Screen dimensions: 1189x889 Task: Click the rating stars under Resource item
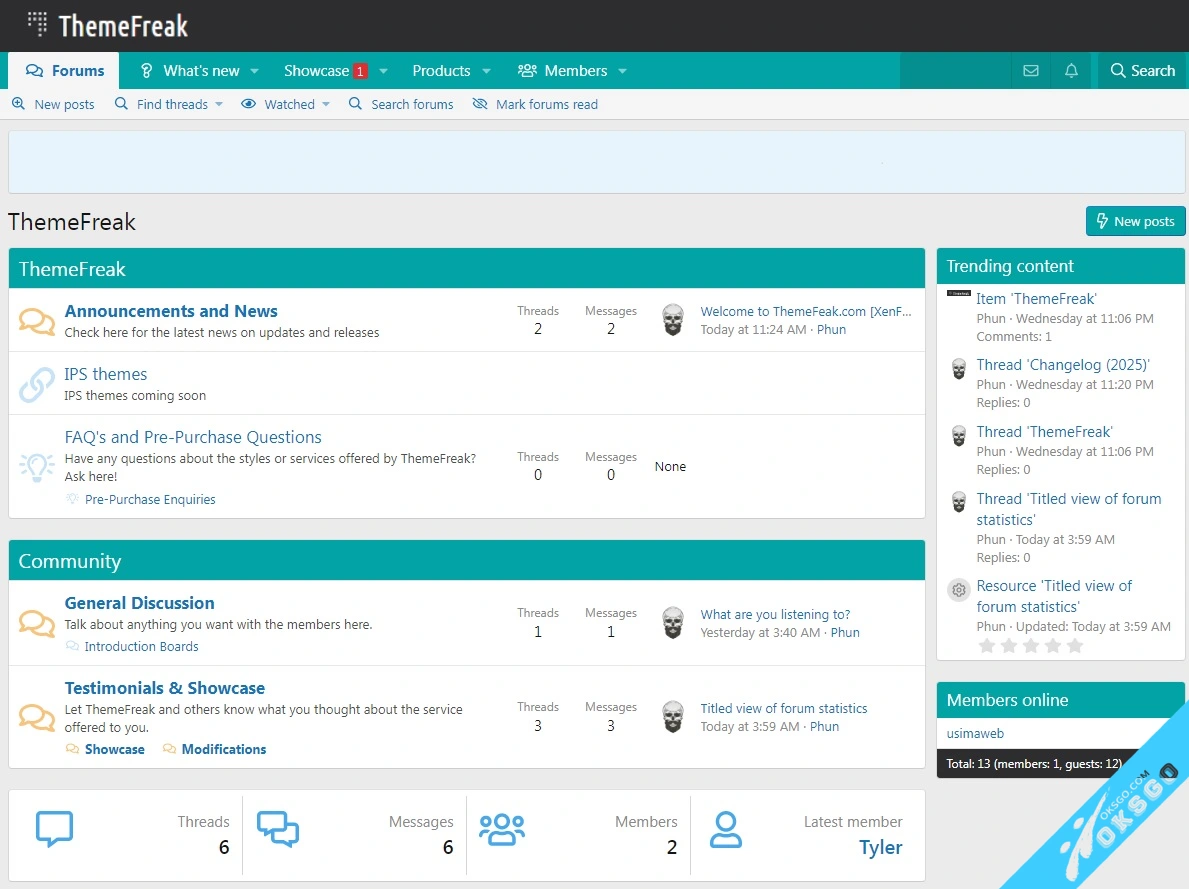1030,646
